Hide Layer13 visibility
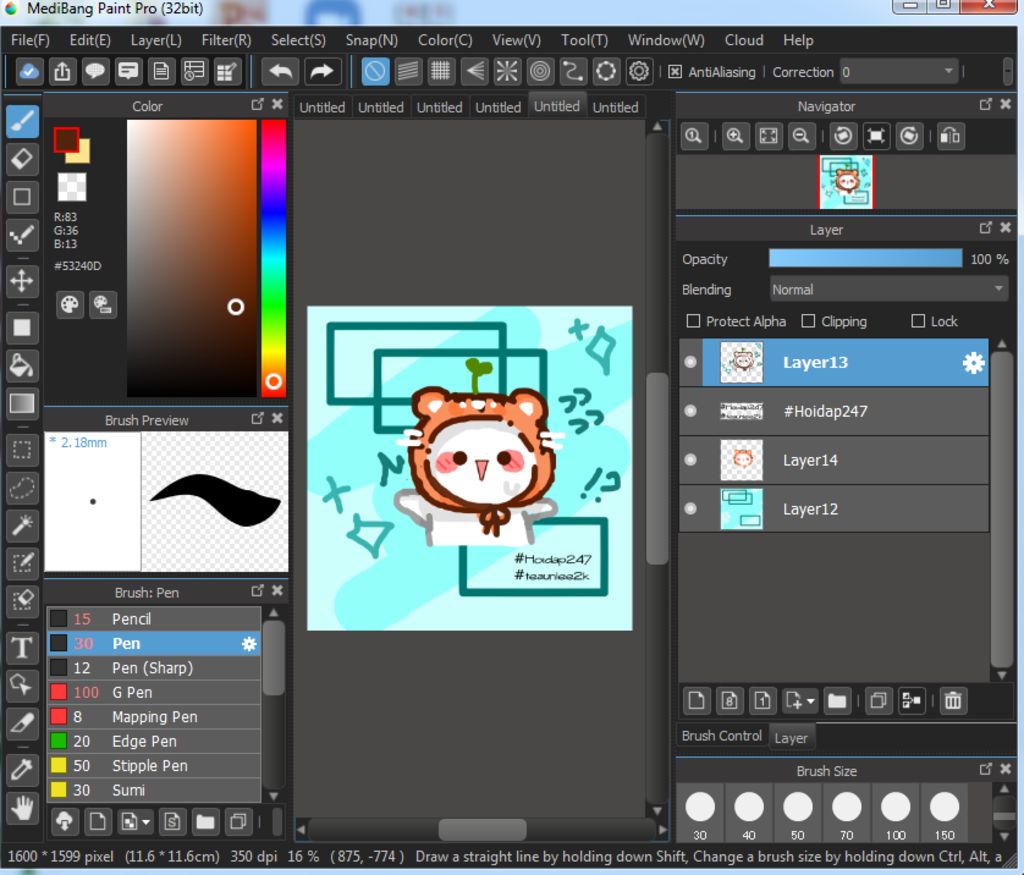Screen dimensions: 1024x875 pyautogui.click(x=690, y=362)
